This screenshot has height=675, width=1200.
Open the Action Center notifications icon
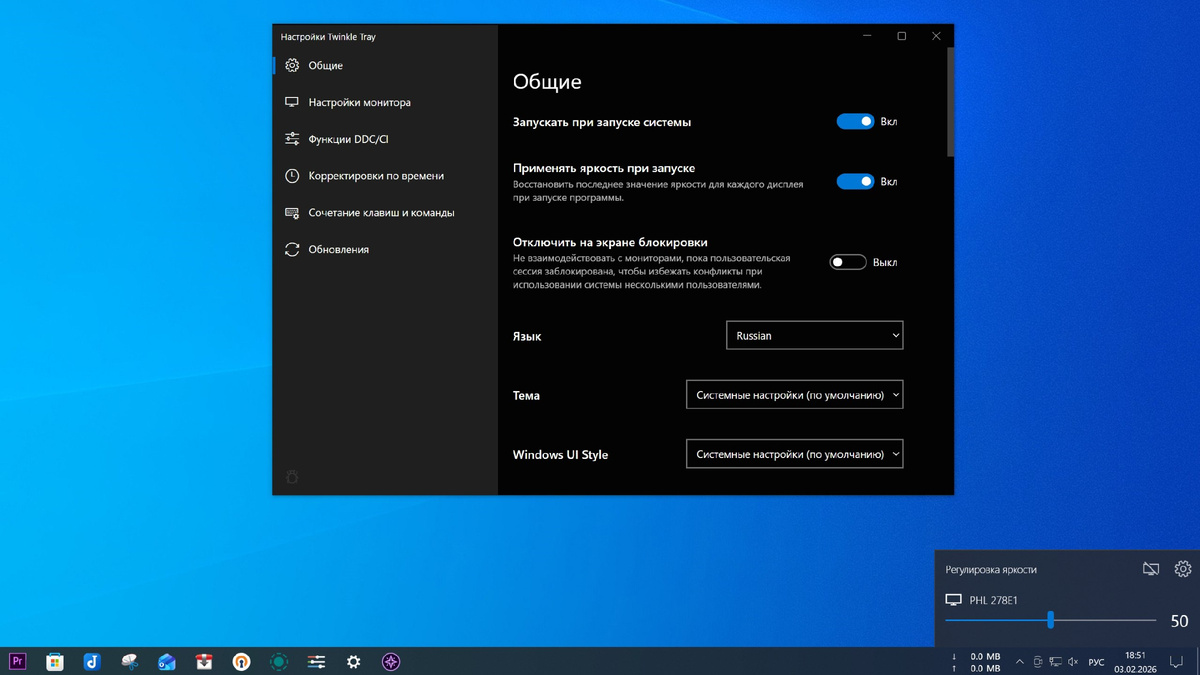[x=1177, y=662]
